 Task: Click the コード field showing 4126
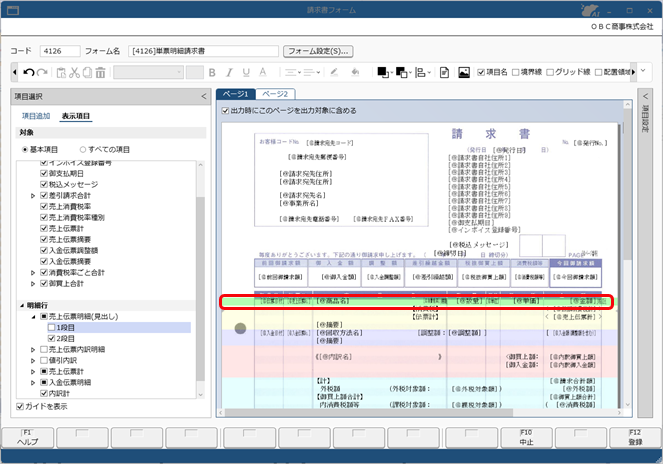click(x=60, y=51)
